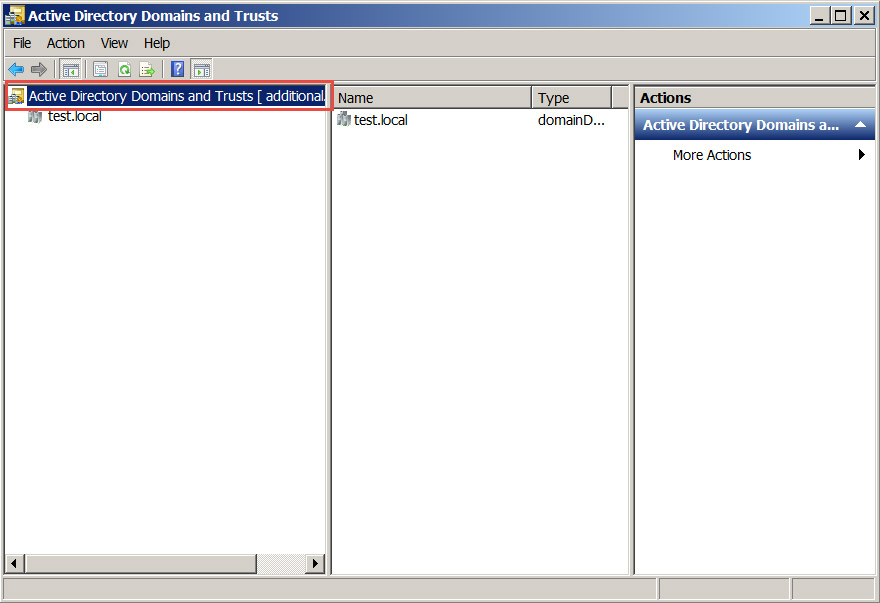
Task: Sort the list by the Type column header
Action: point(570,98)
